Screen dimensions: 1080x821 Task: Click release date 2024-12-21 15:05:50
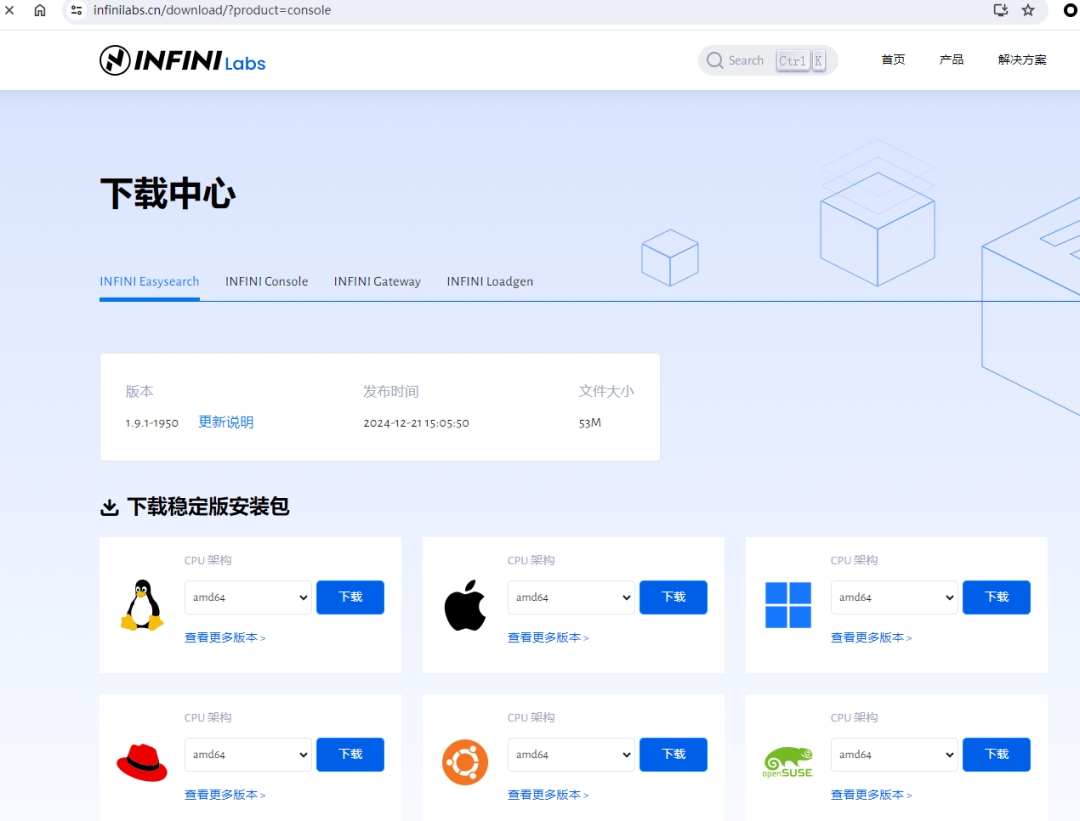(x=416, y=423)
